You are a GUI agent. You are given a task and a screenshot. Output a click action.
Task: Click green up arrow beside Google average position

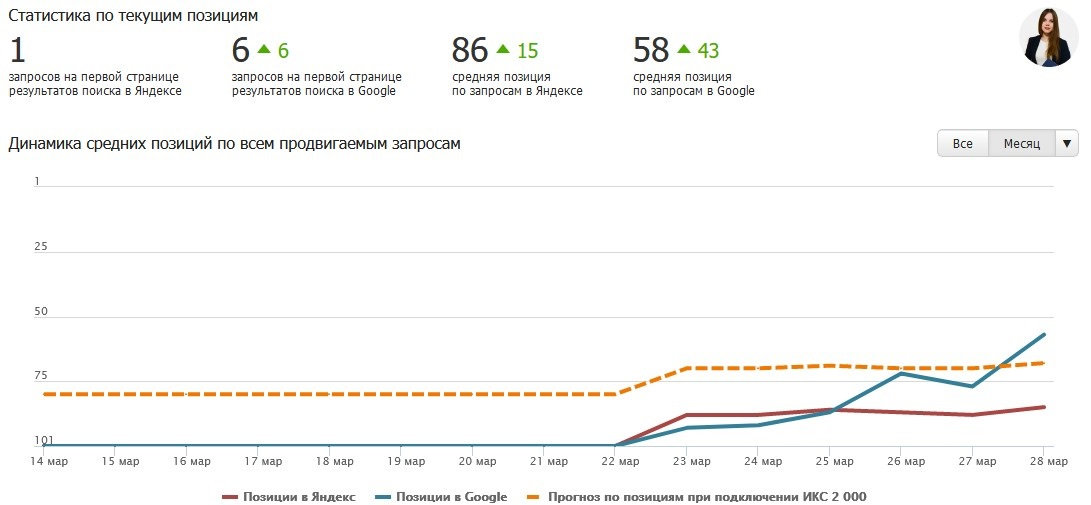click(684, 49)
